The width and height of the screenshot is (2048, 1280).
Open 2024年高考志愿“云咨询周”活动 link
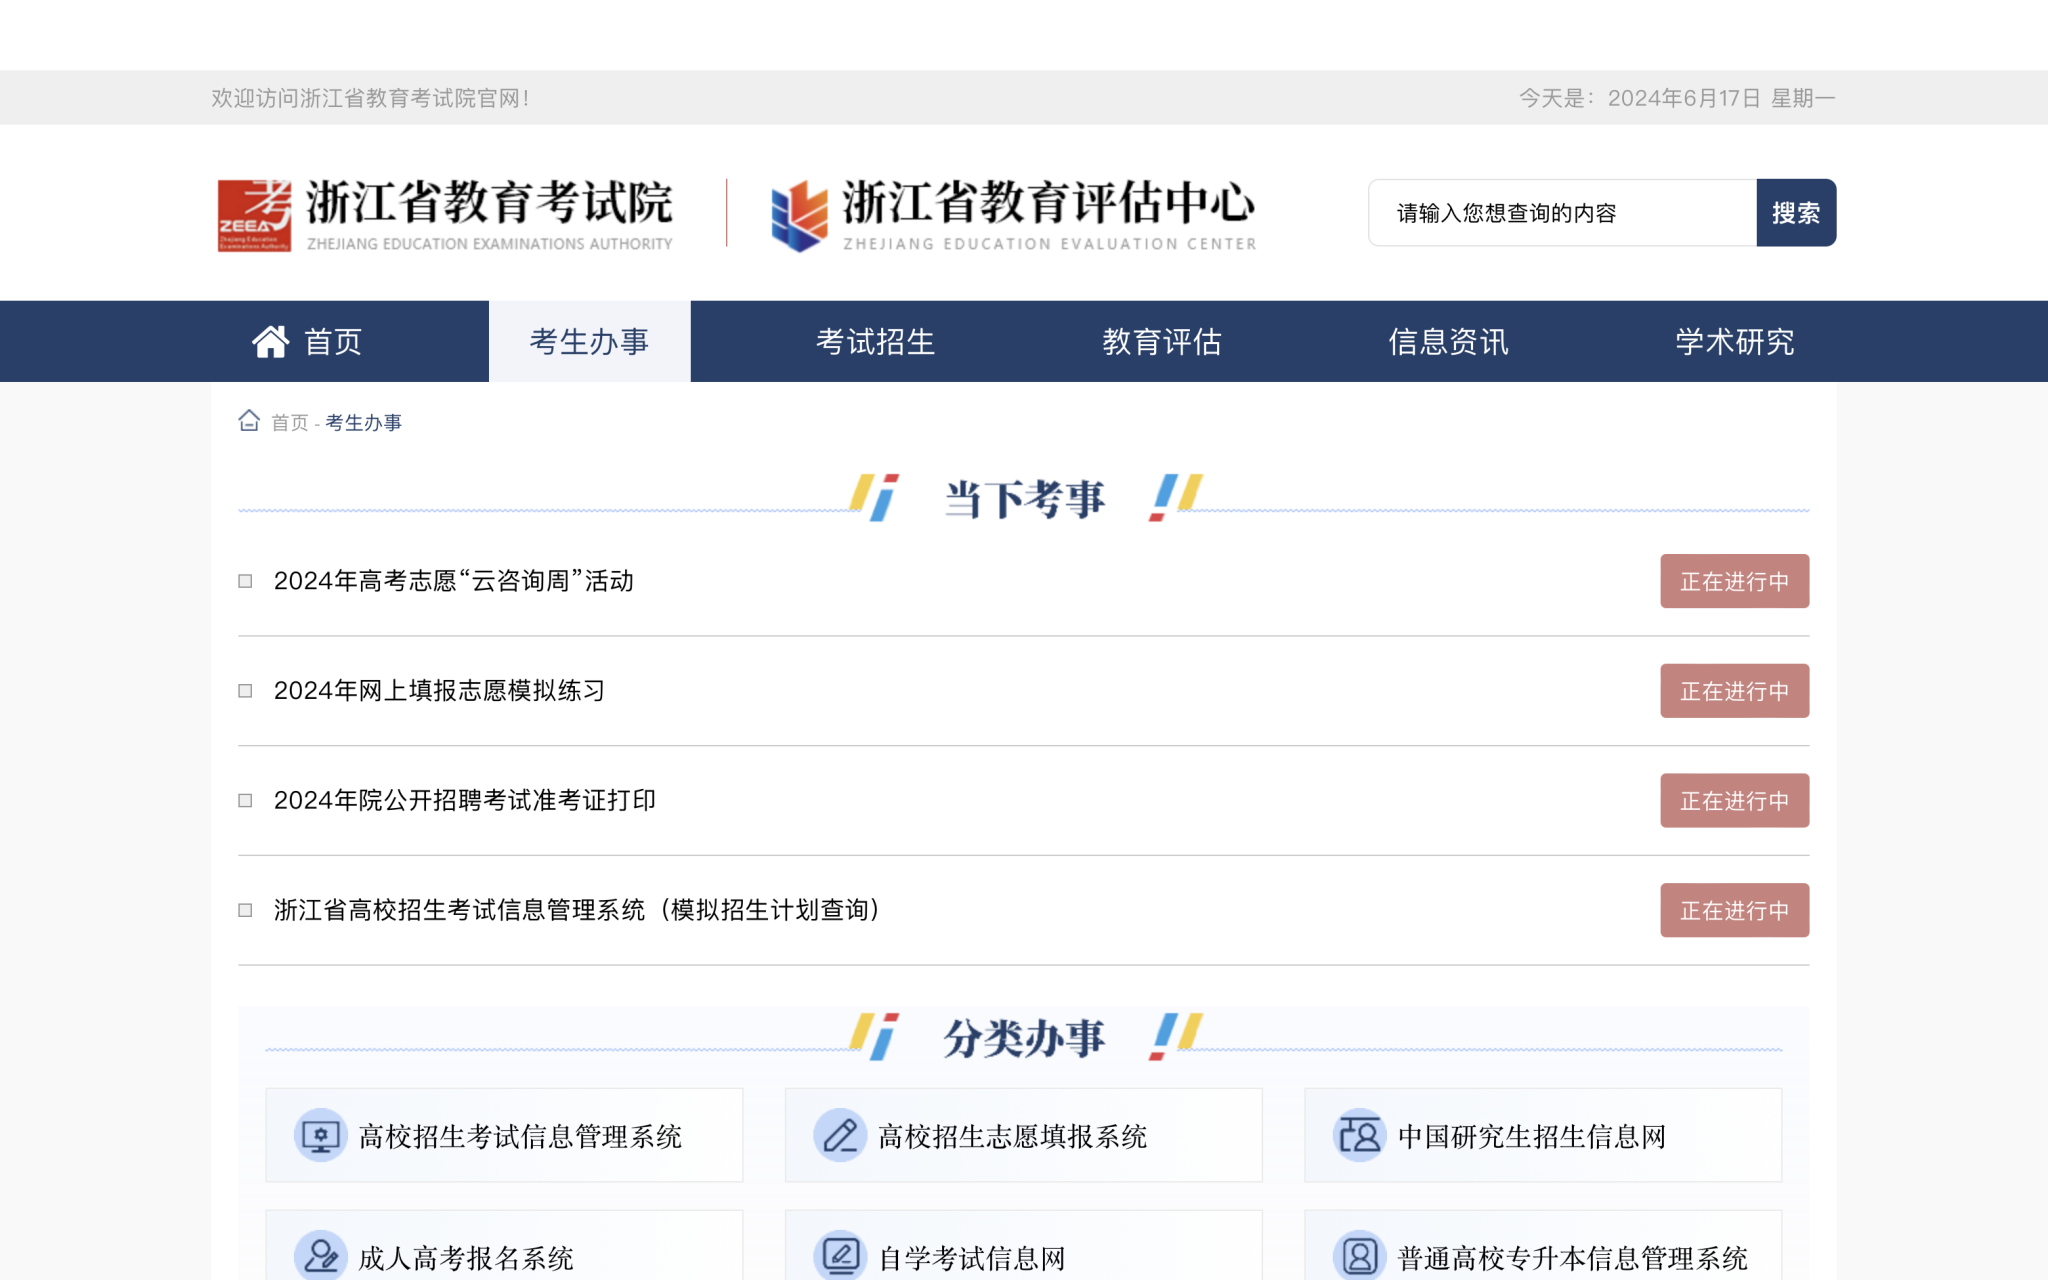point(454,581)
